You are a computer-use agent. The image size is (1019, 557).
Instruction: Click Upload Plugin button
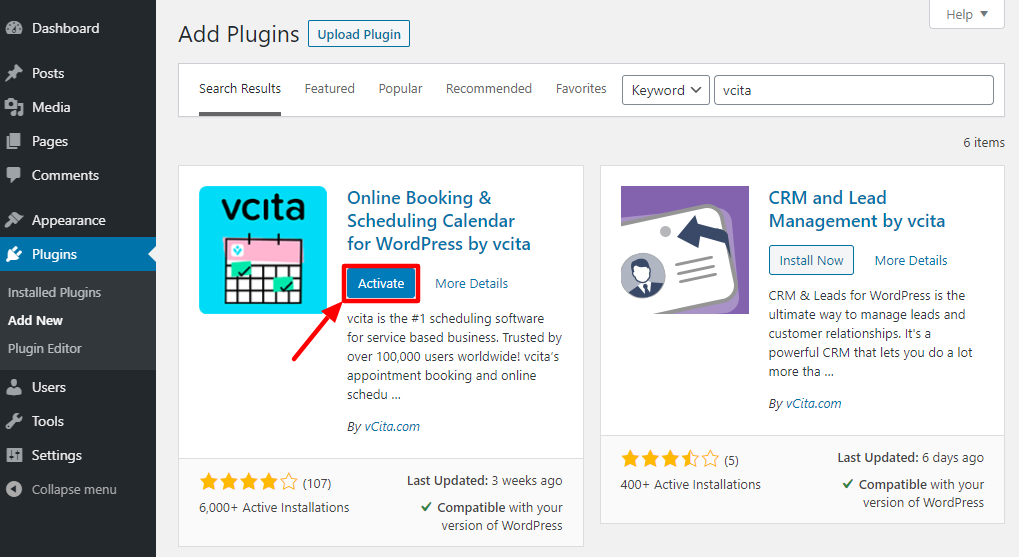359,34
